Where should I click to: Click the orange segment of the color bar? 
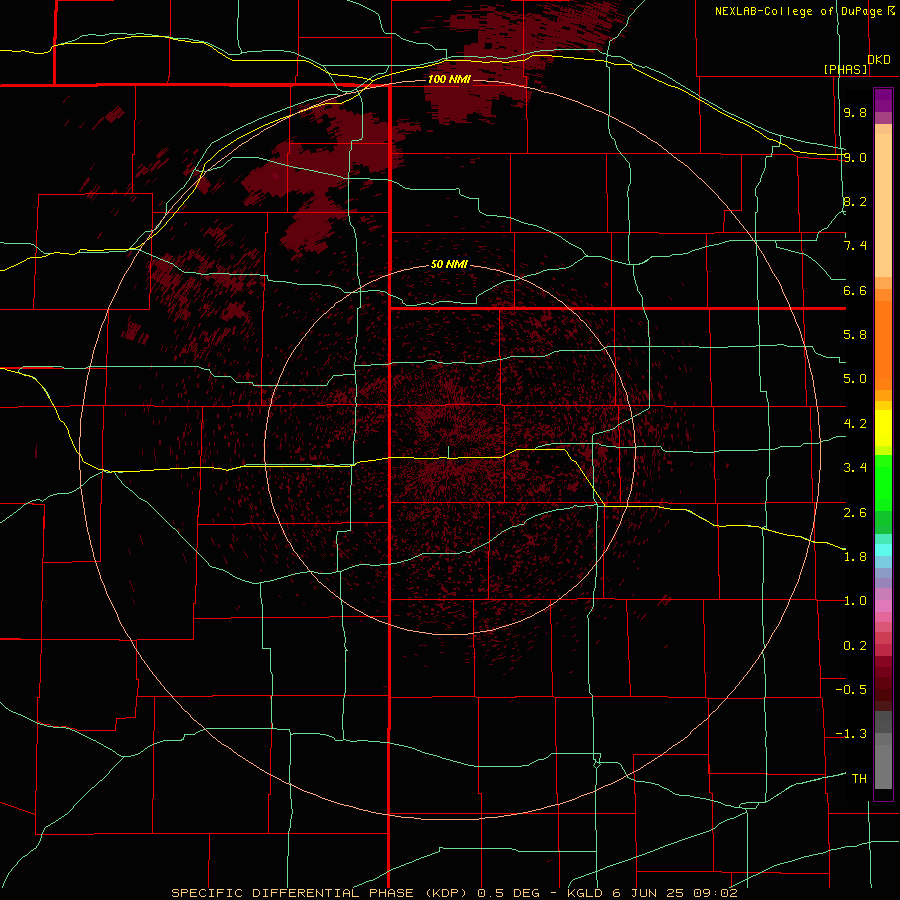(883, 346)
